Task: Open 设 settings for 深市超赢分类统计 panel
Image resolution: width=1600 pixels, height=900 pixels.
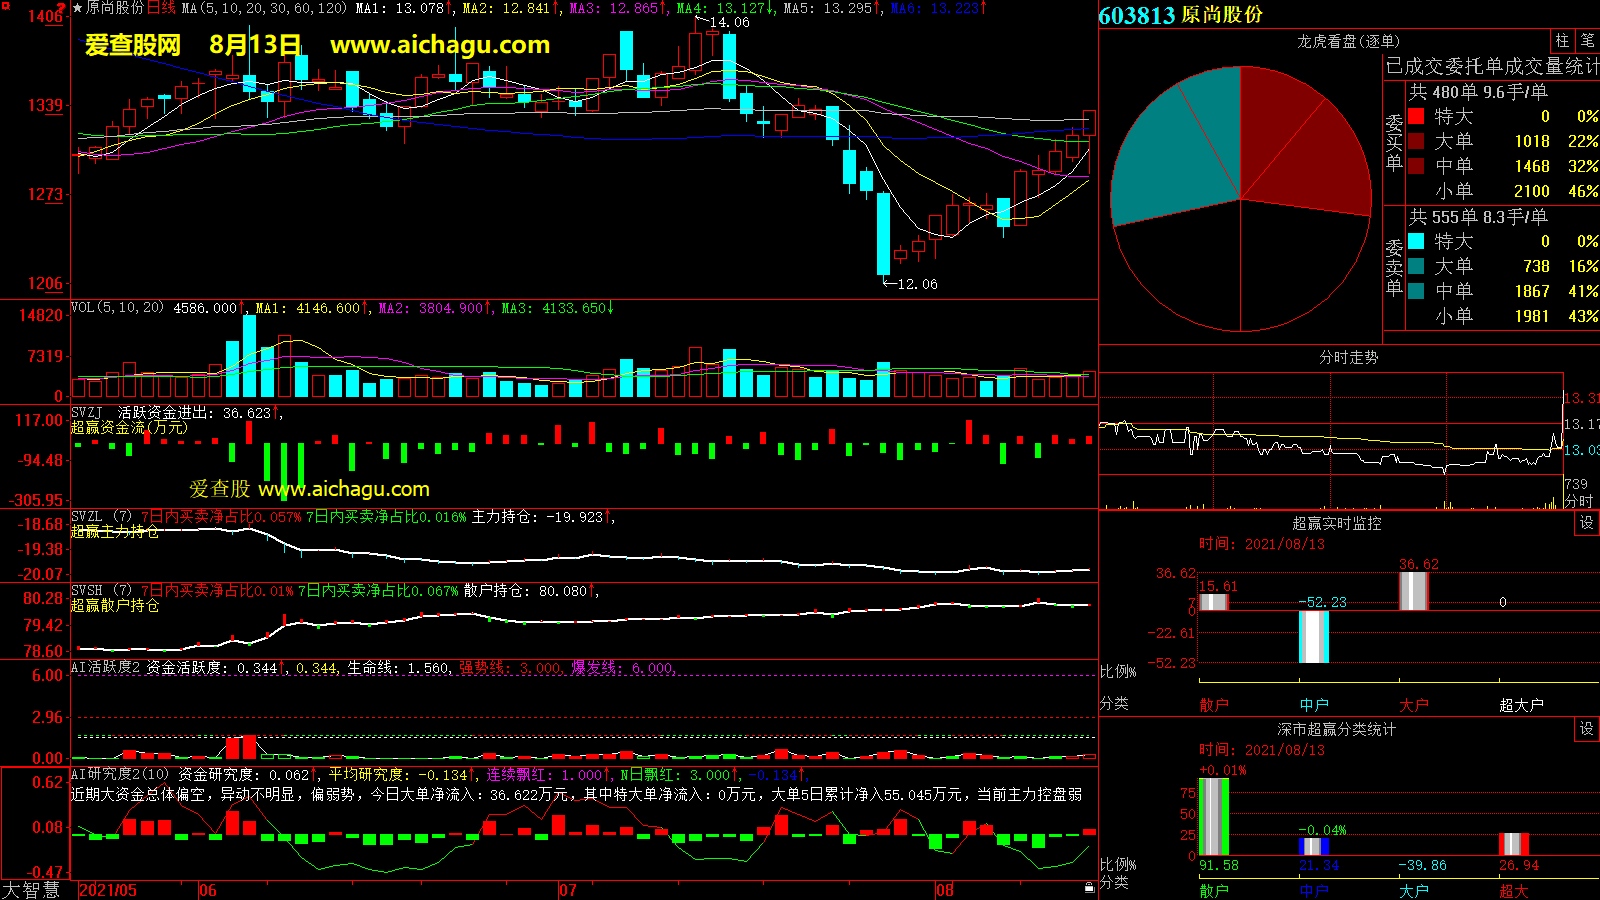Action: click(1587, 729)
